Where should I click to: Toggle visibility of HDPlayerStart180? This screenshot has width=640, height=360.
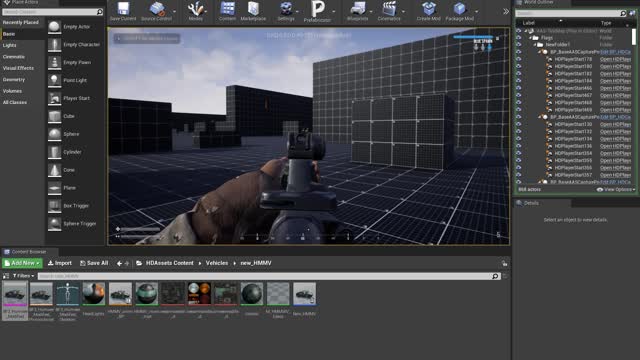519,66
